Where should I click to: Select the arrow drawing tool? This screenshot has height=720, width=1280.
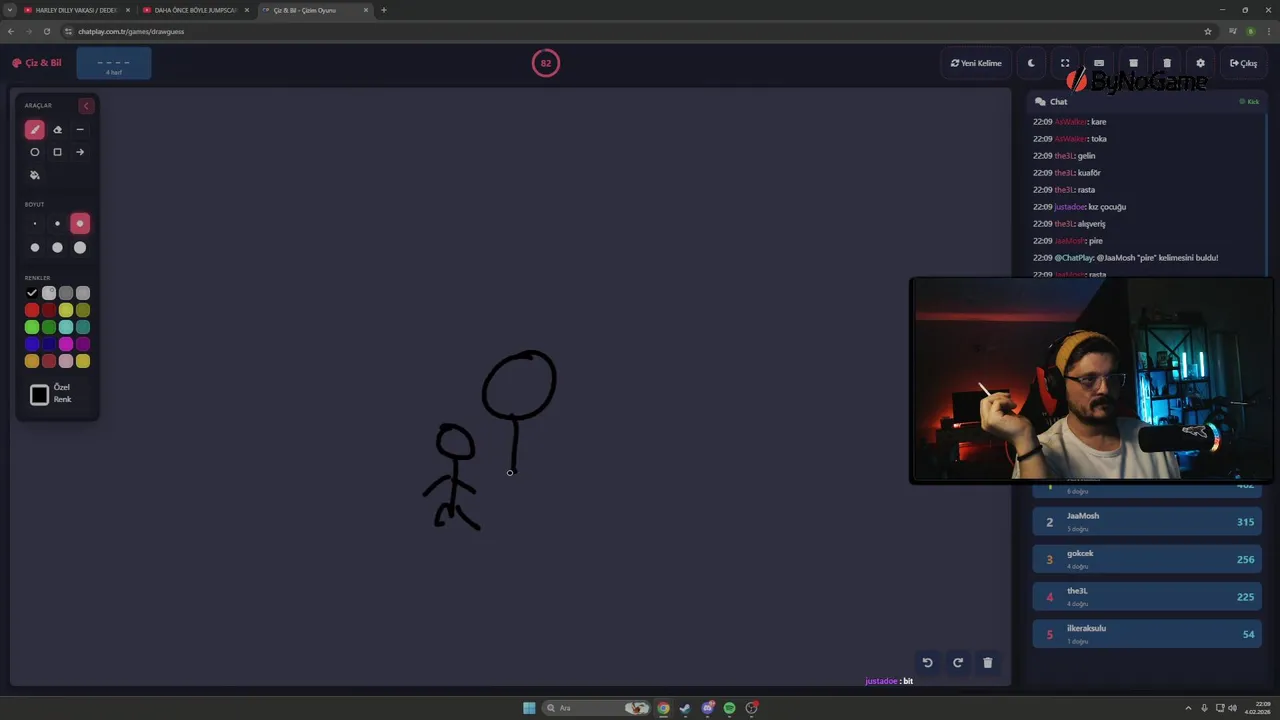(x=80, y=152)
